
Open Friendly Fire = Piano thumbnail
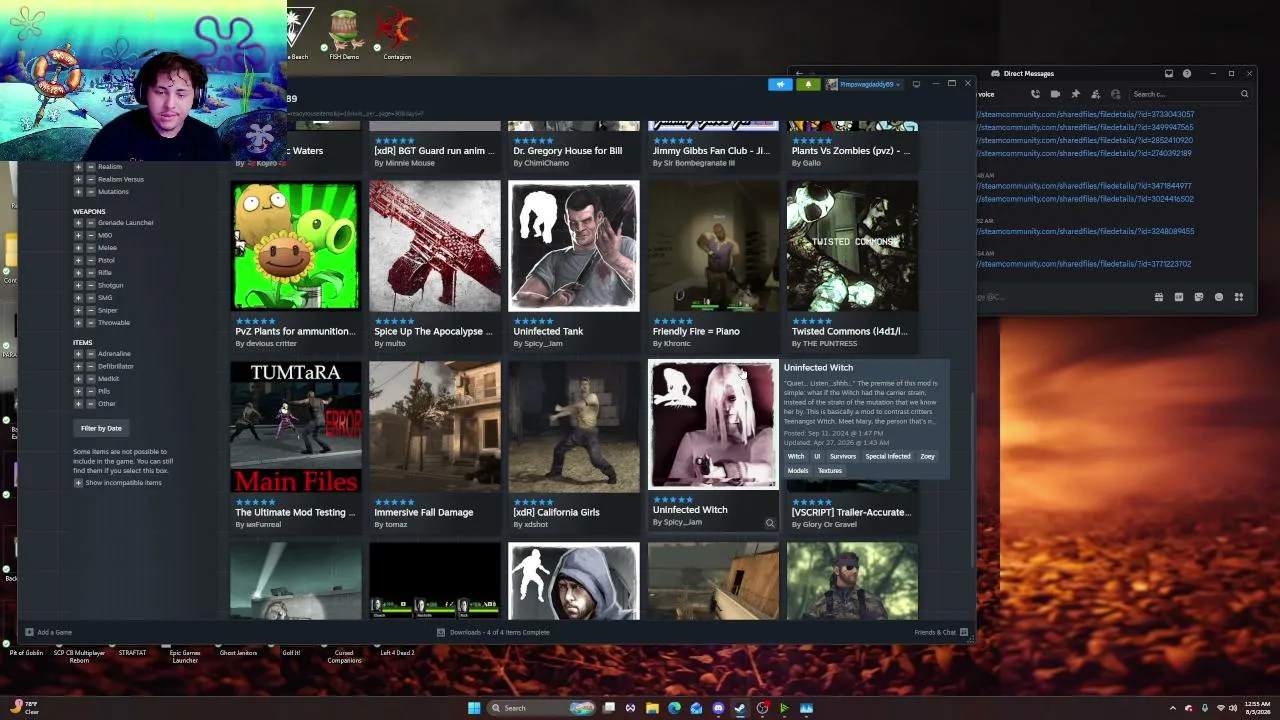[x=713, y=246]
